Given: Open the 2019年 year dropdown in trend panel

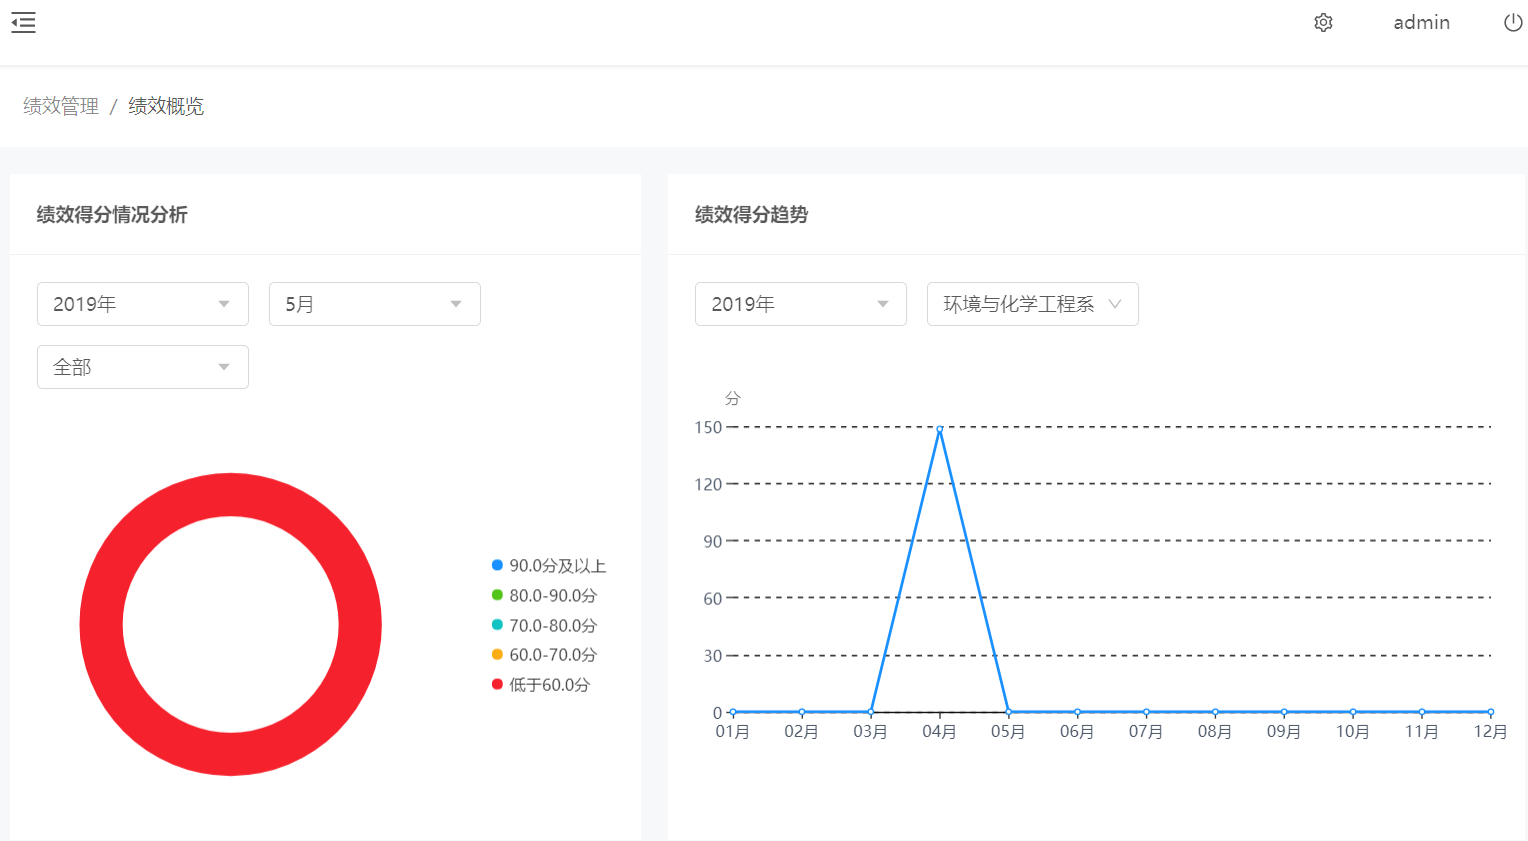Looking at the screenshot, I should tap(800, 304).
